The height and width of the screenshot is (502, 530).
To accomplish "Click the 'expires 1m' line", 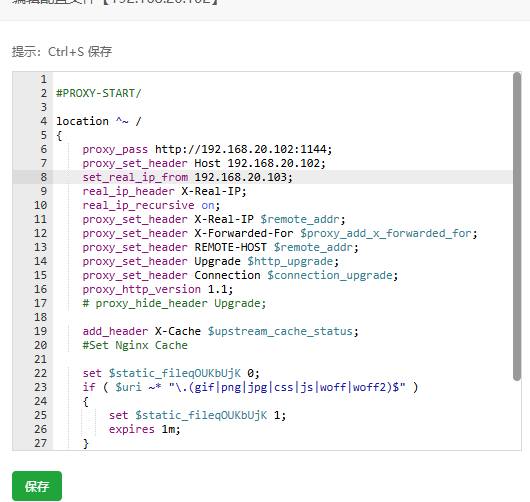I will point(145,430).
